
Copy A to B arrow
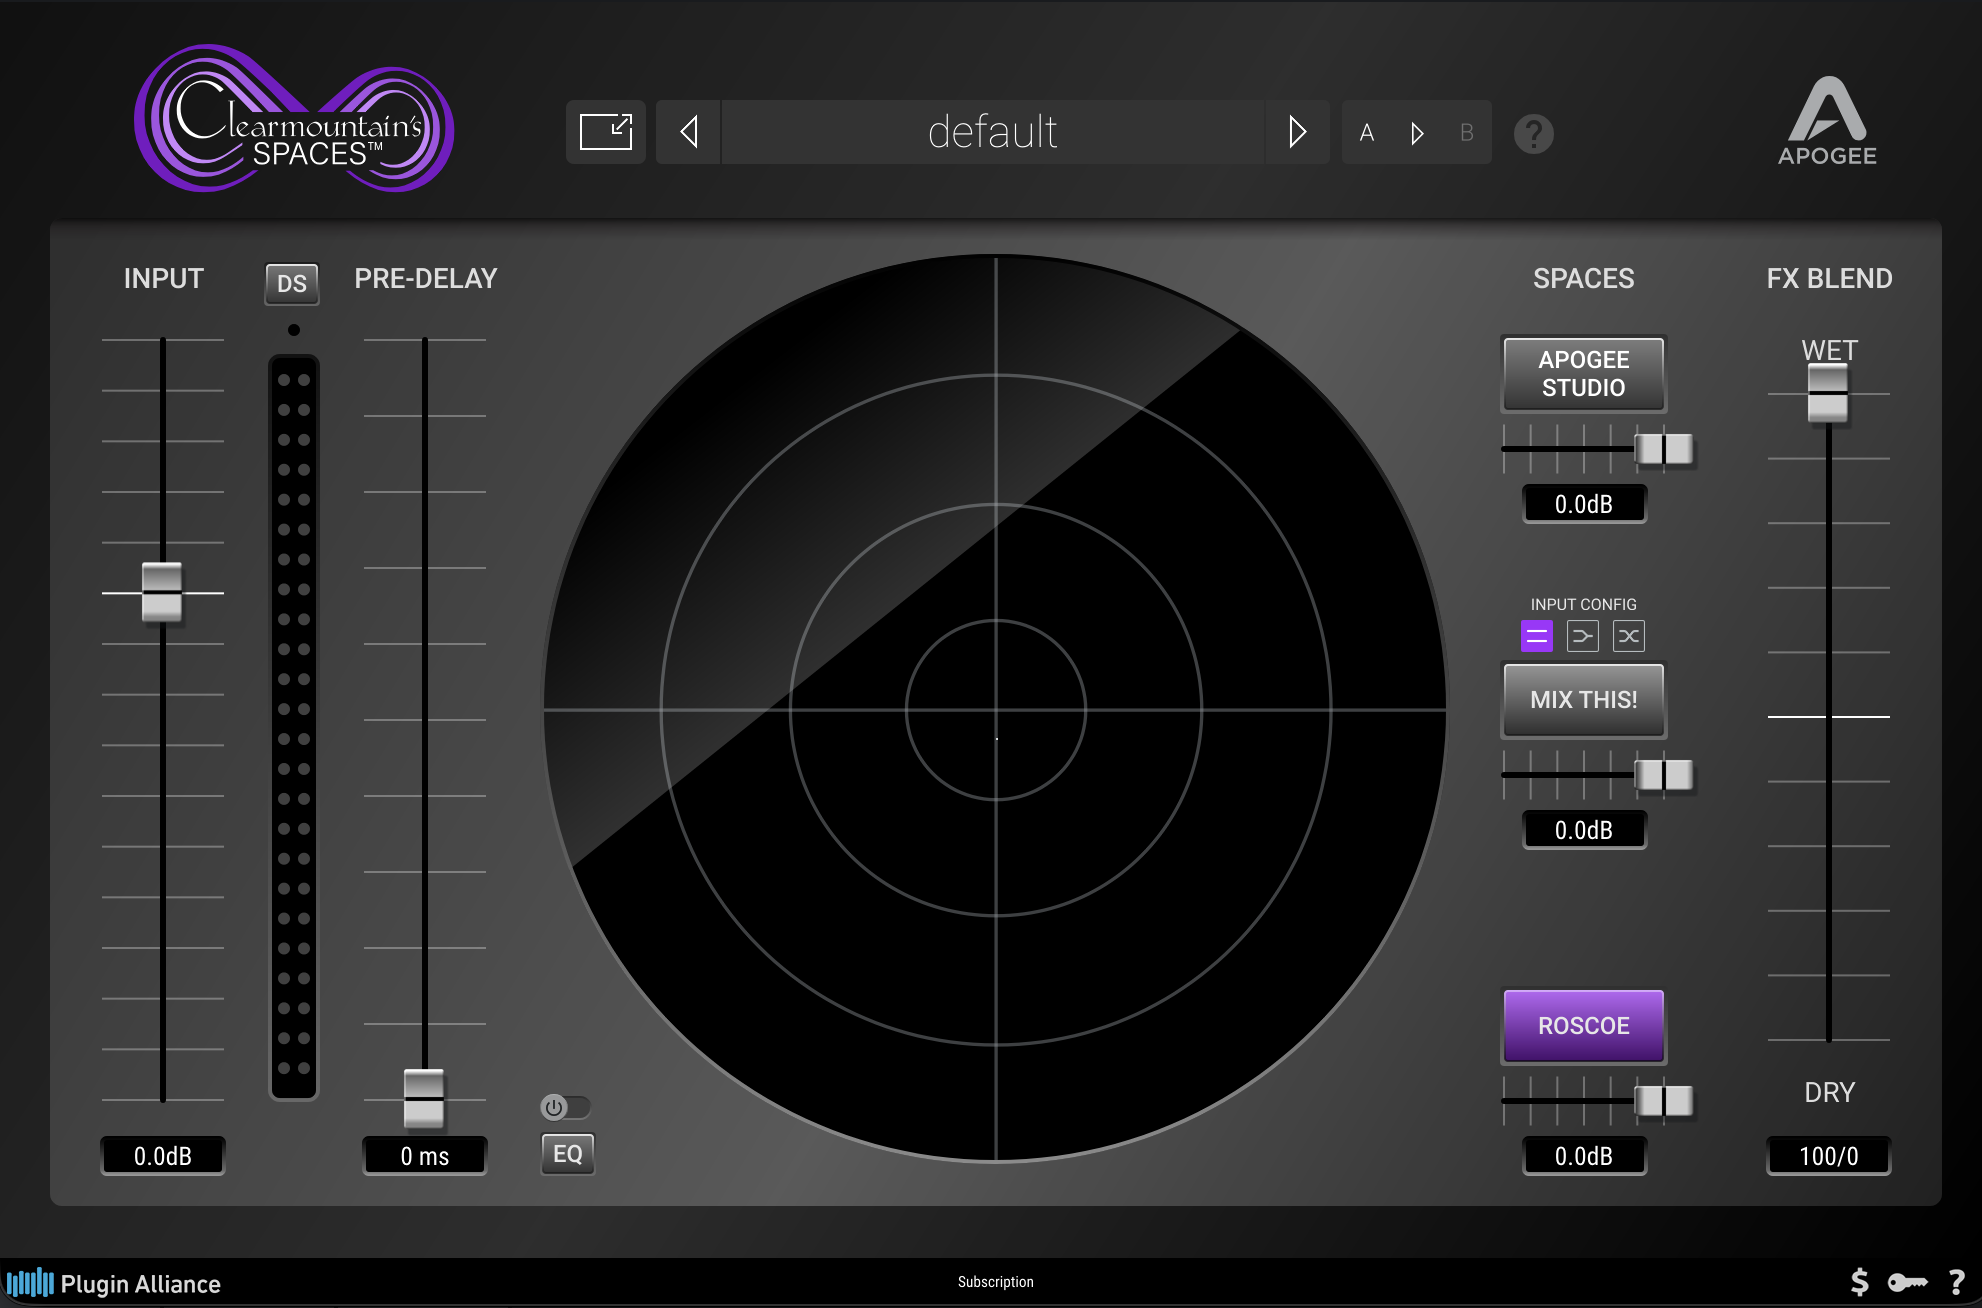(x=1417, y=133)
